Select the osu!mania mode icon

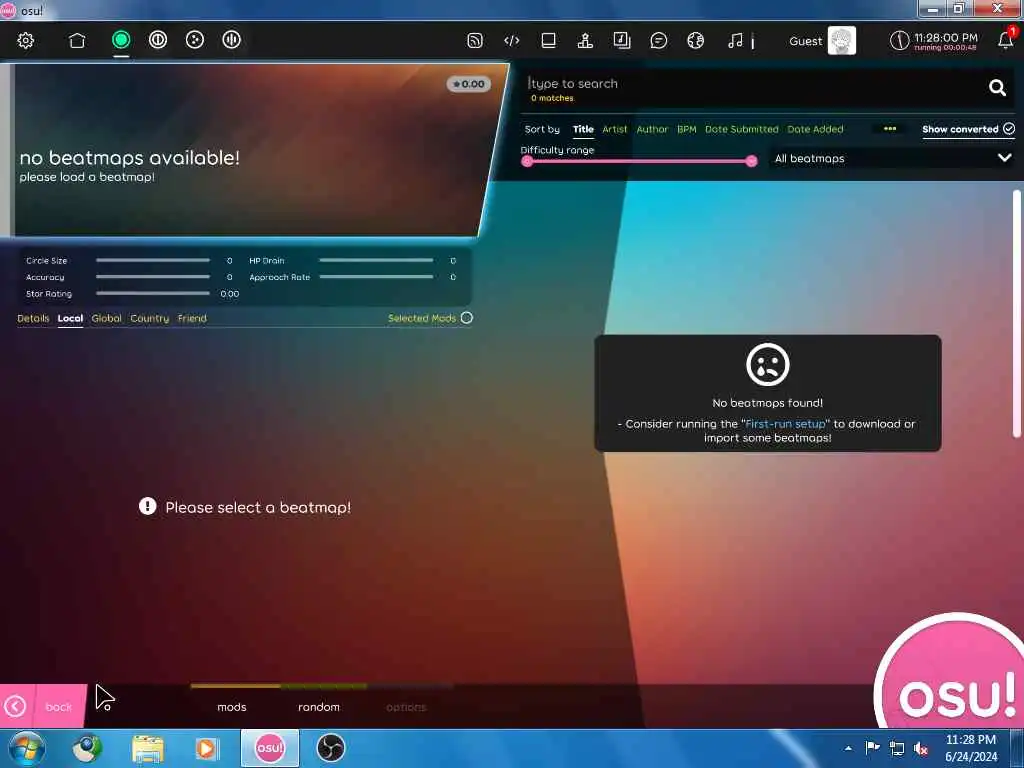pos(231,40)
